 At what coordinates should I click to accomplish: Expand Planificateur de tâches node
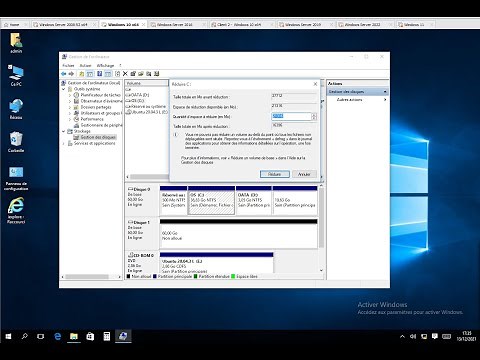coord(70,95)
